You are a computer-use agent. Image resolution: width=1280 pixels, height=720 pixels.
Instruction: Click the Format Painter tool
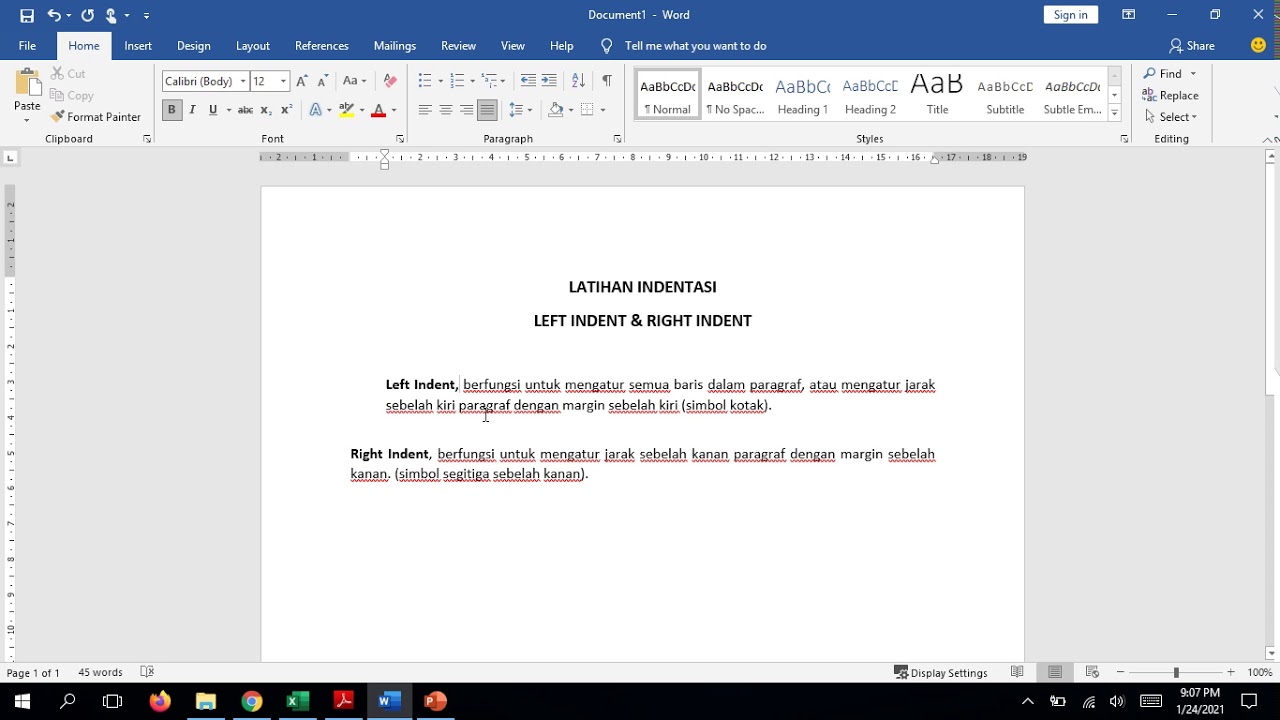point(96,117)
